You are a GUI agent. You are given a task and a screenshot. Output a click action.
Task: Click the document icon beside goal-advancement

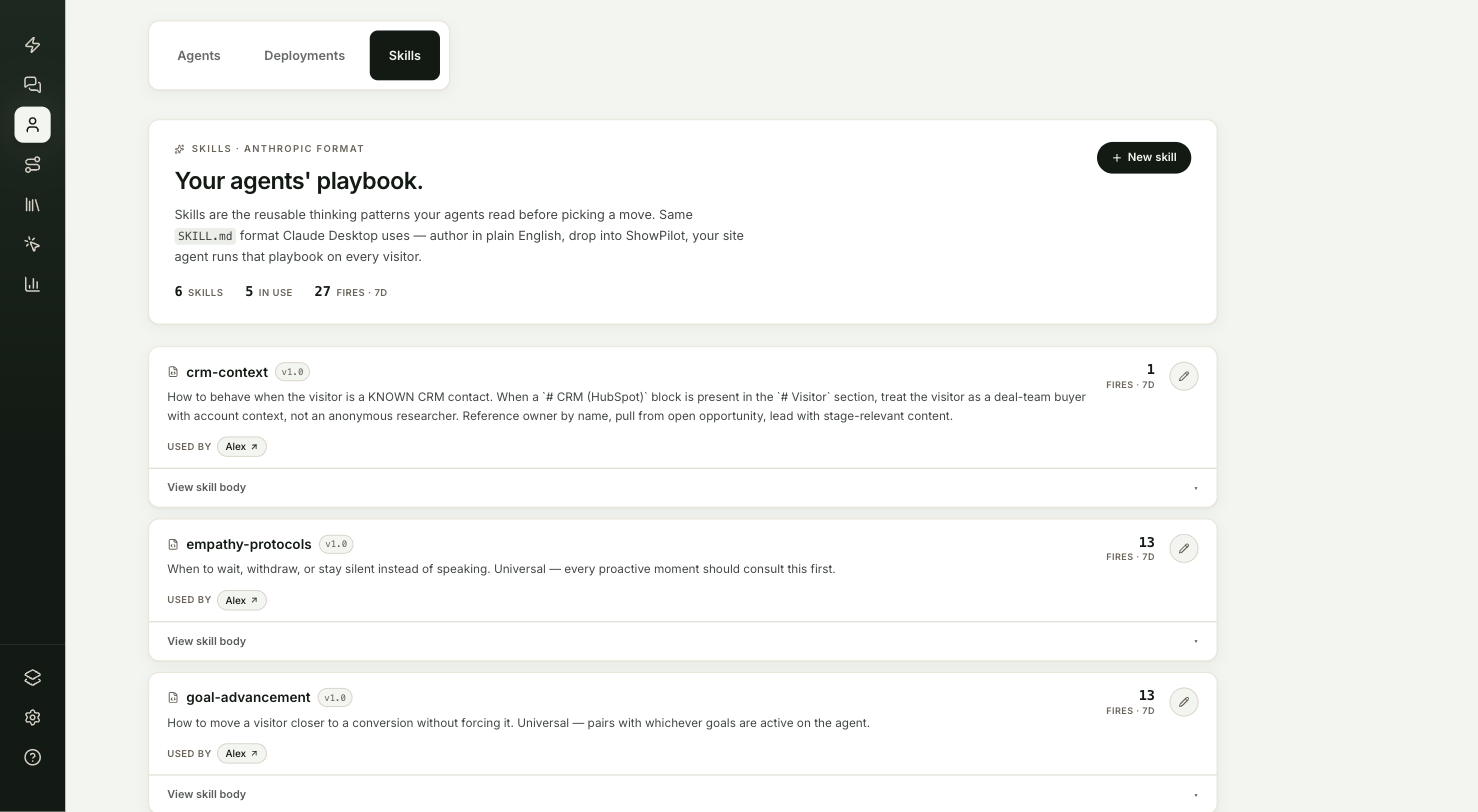[x=173, y=698]
